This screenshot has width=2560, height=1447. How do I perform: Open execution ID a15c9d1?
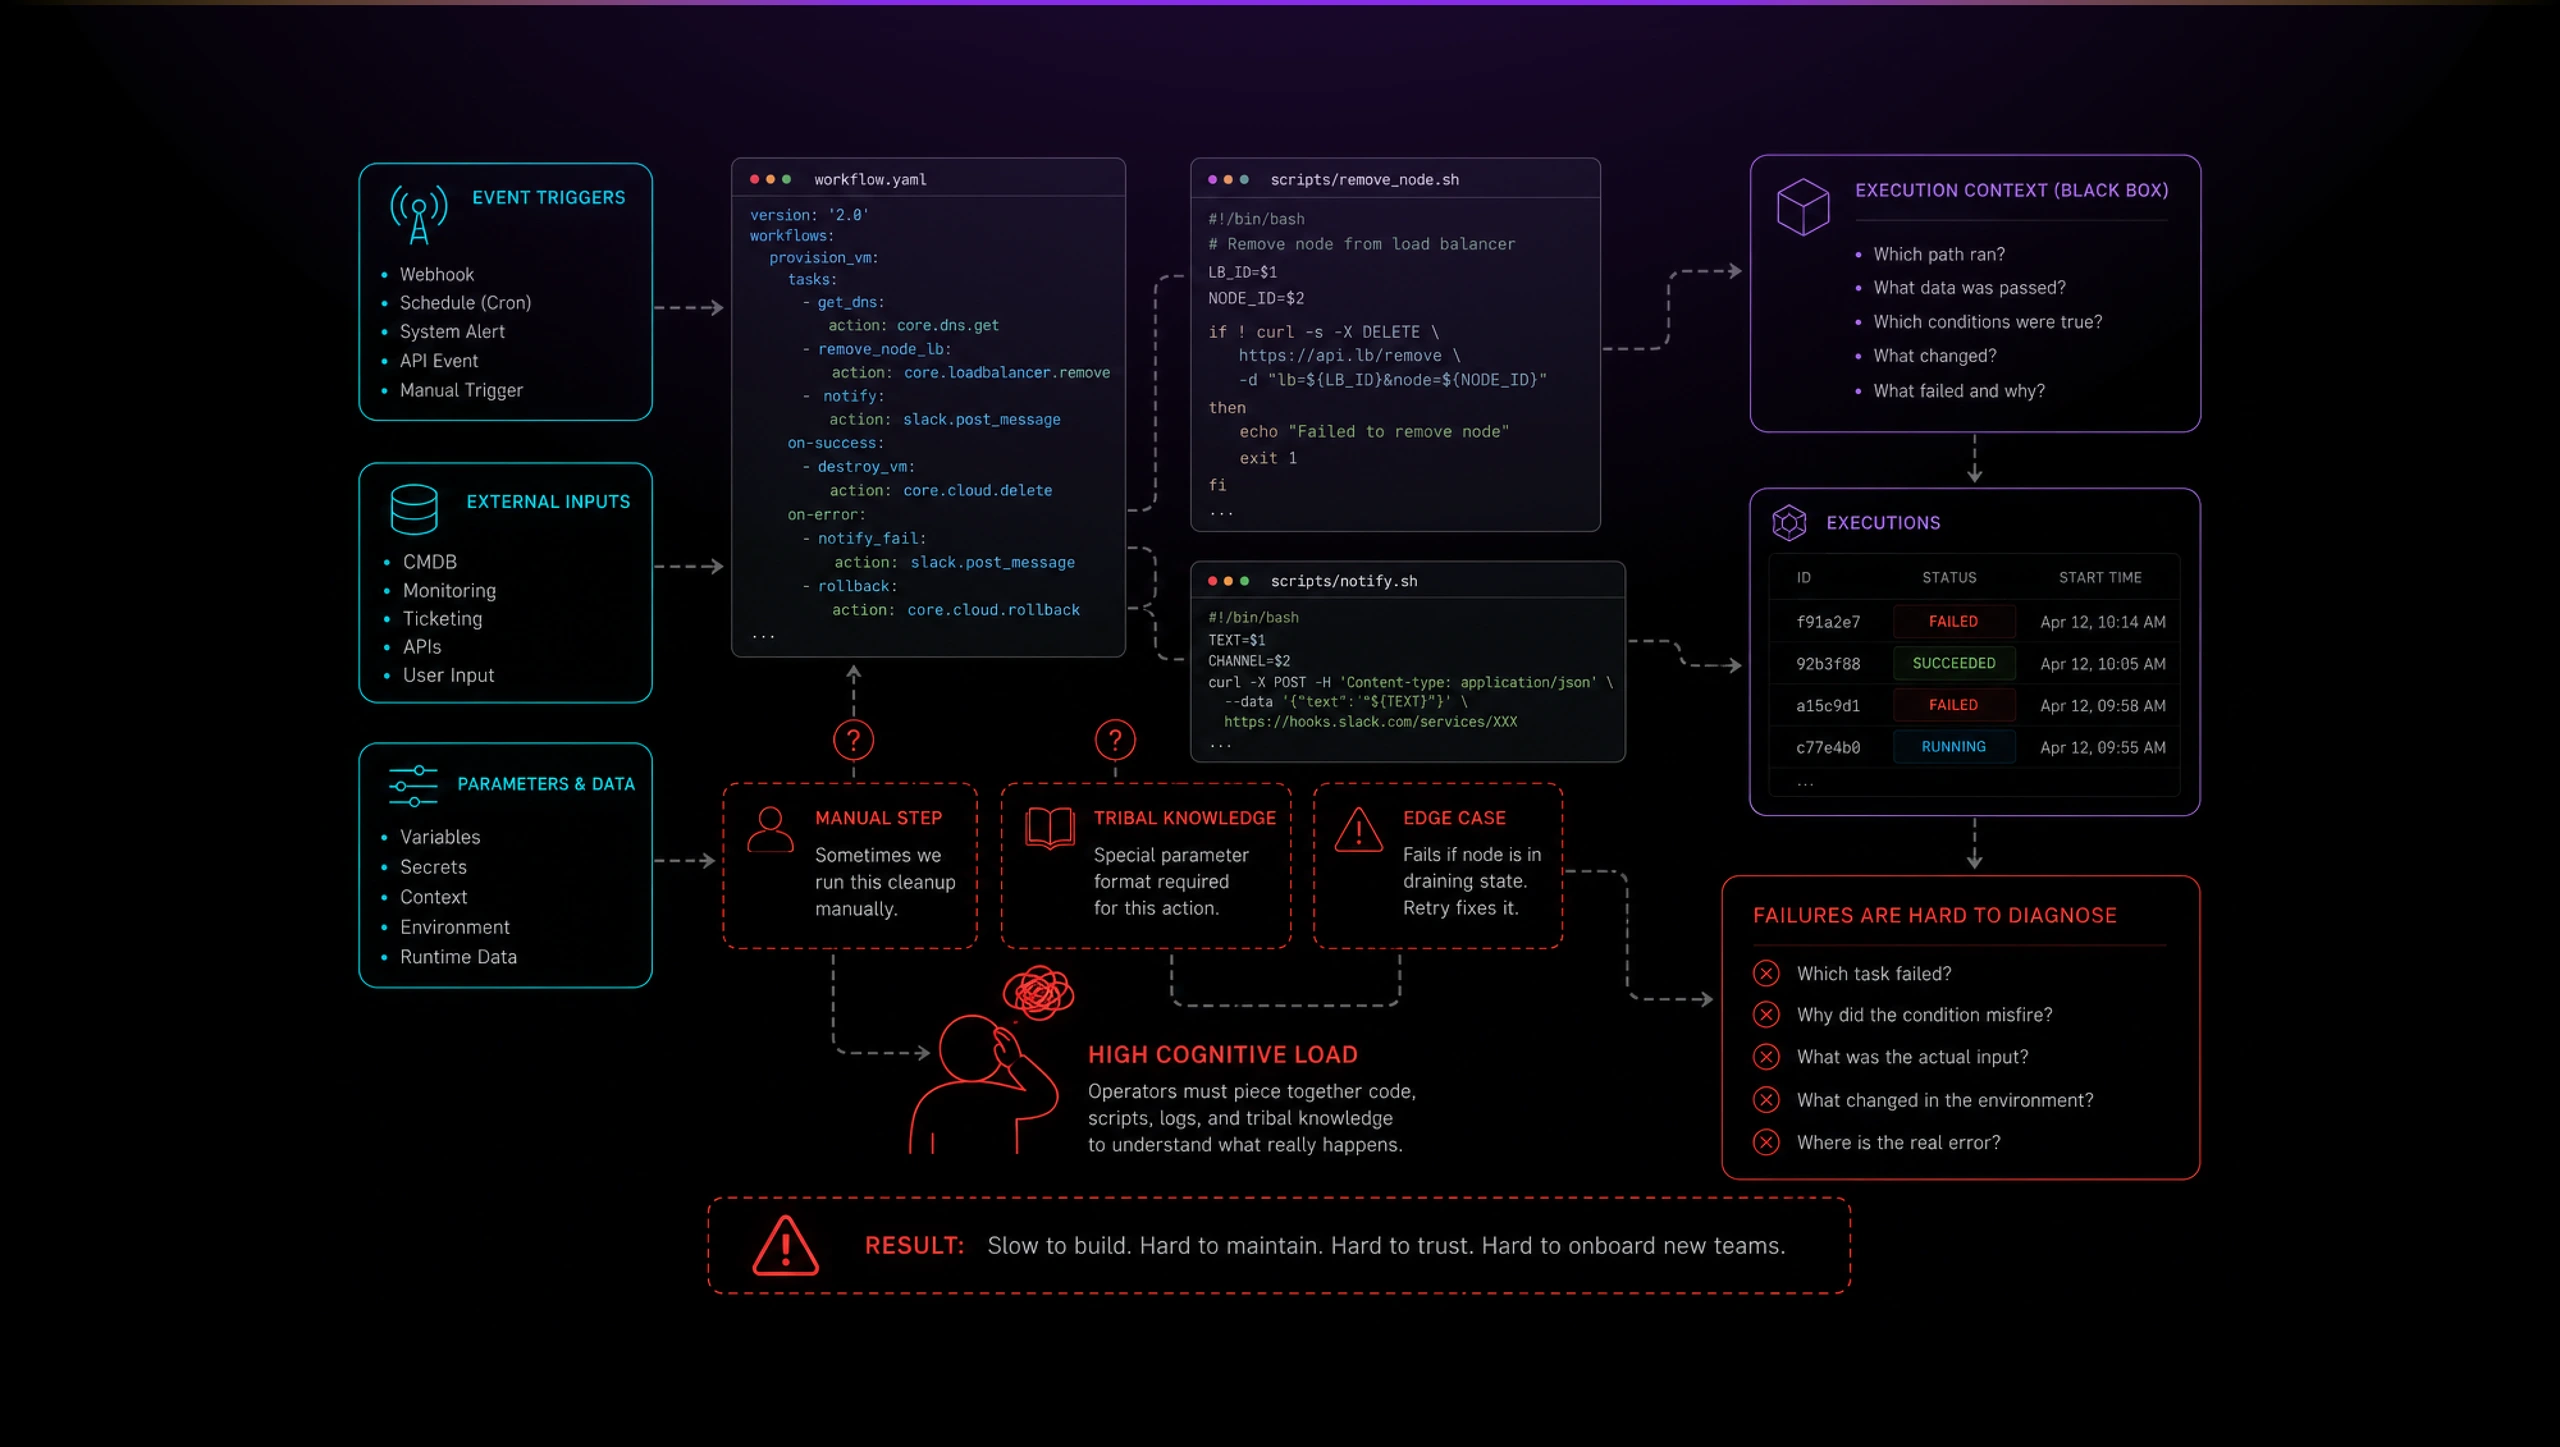coord(1828,706)
